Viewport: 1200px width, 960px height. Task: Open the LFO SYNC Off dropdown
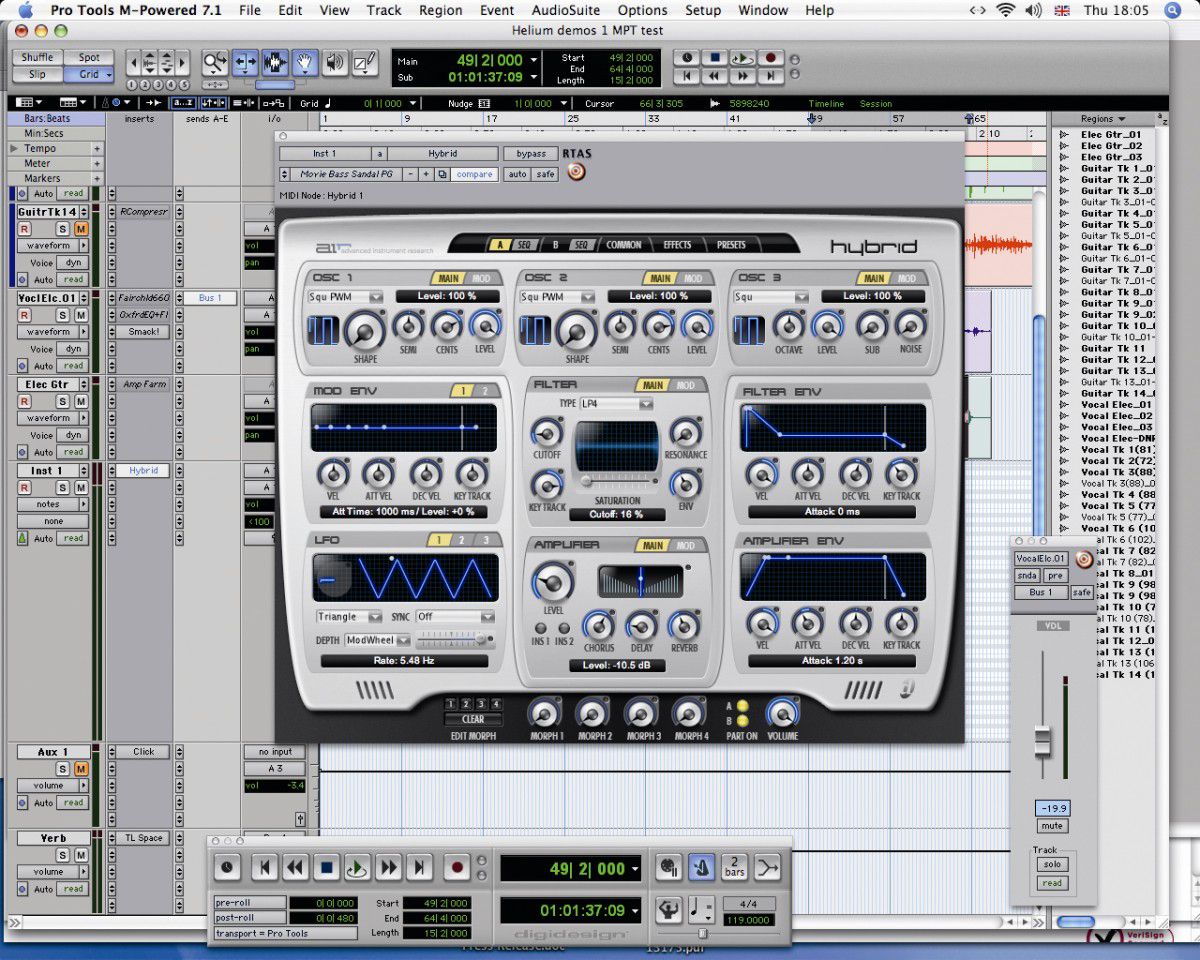(x=455, y=617)
